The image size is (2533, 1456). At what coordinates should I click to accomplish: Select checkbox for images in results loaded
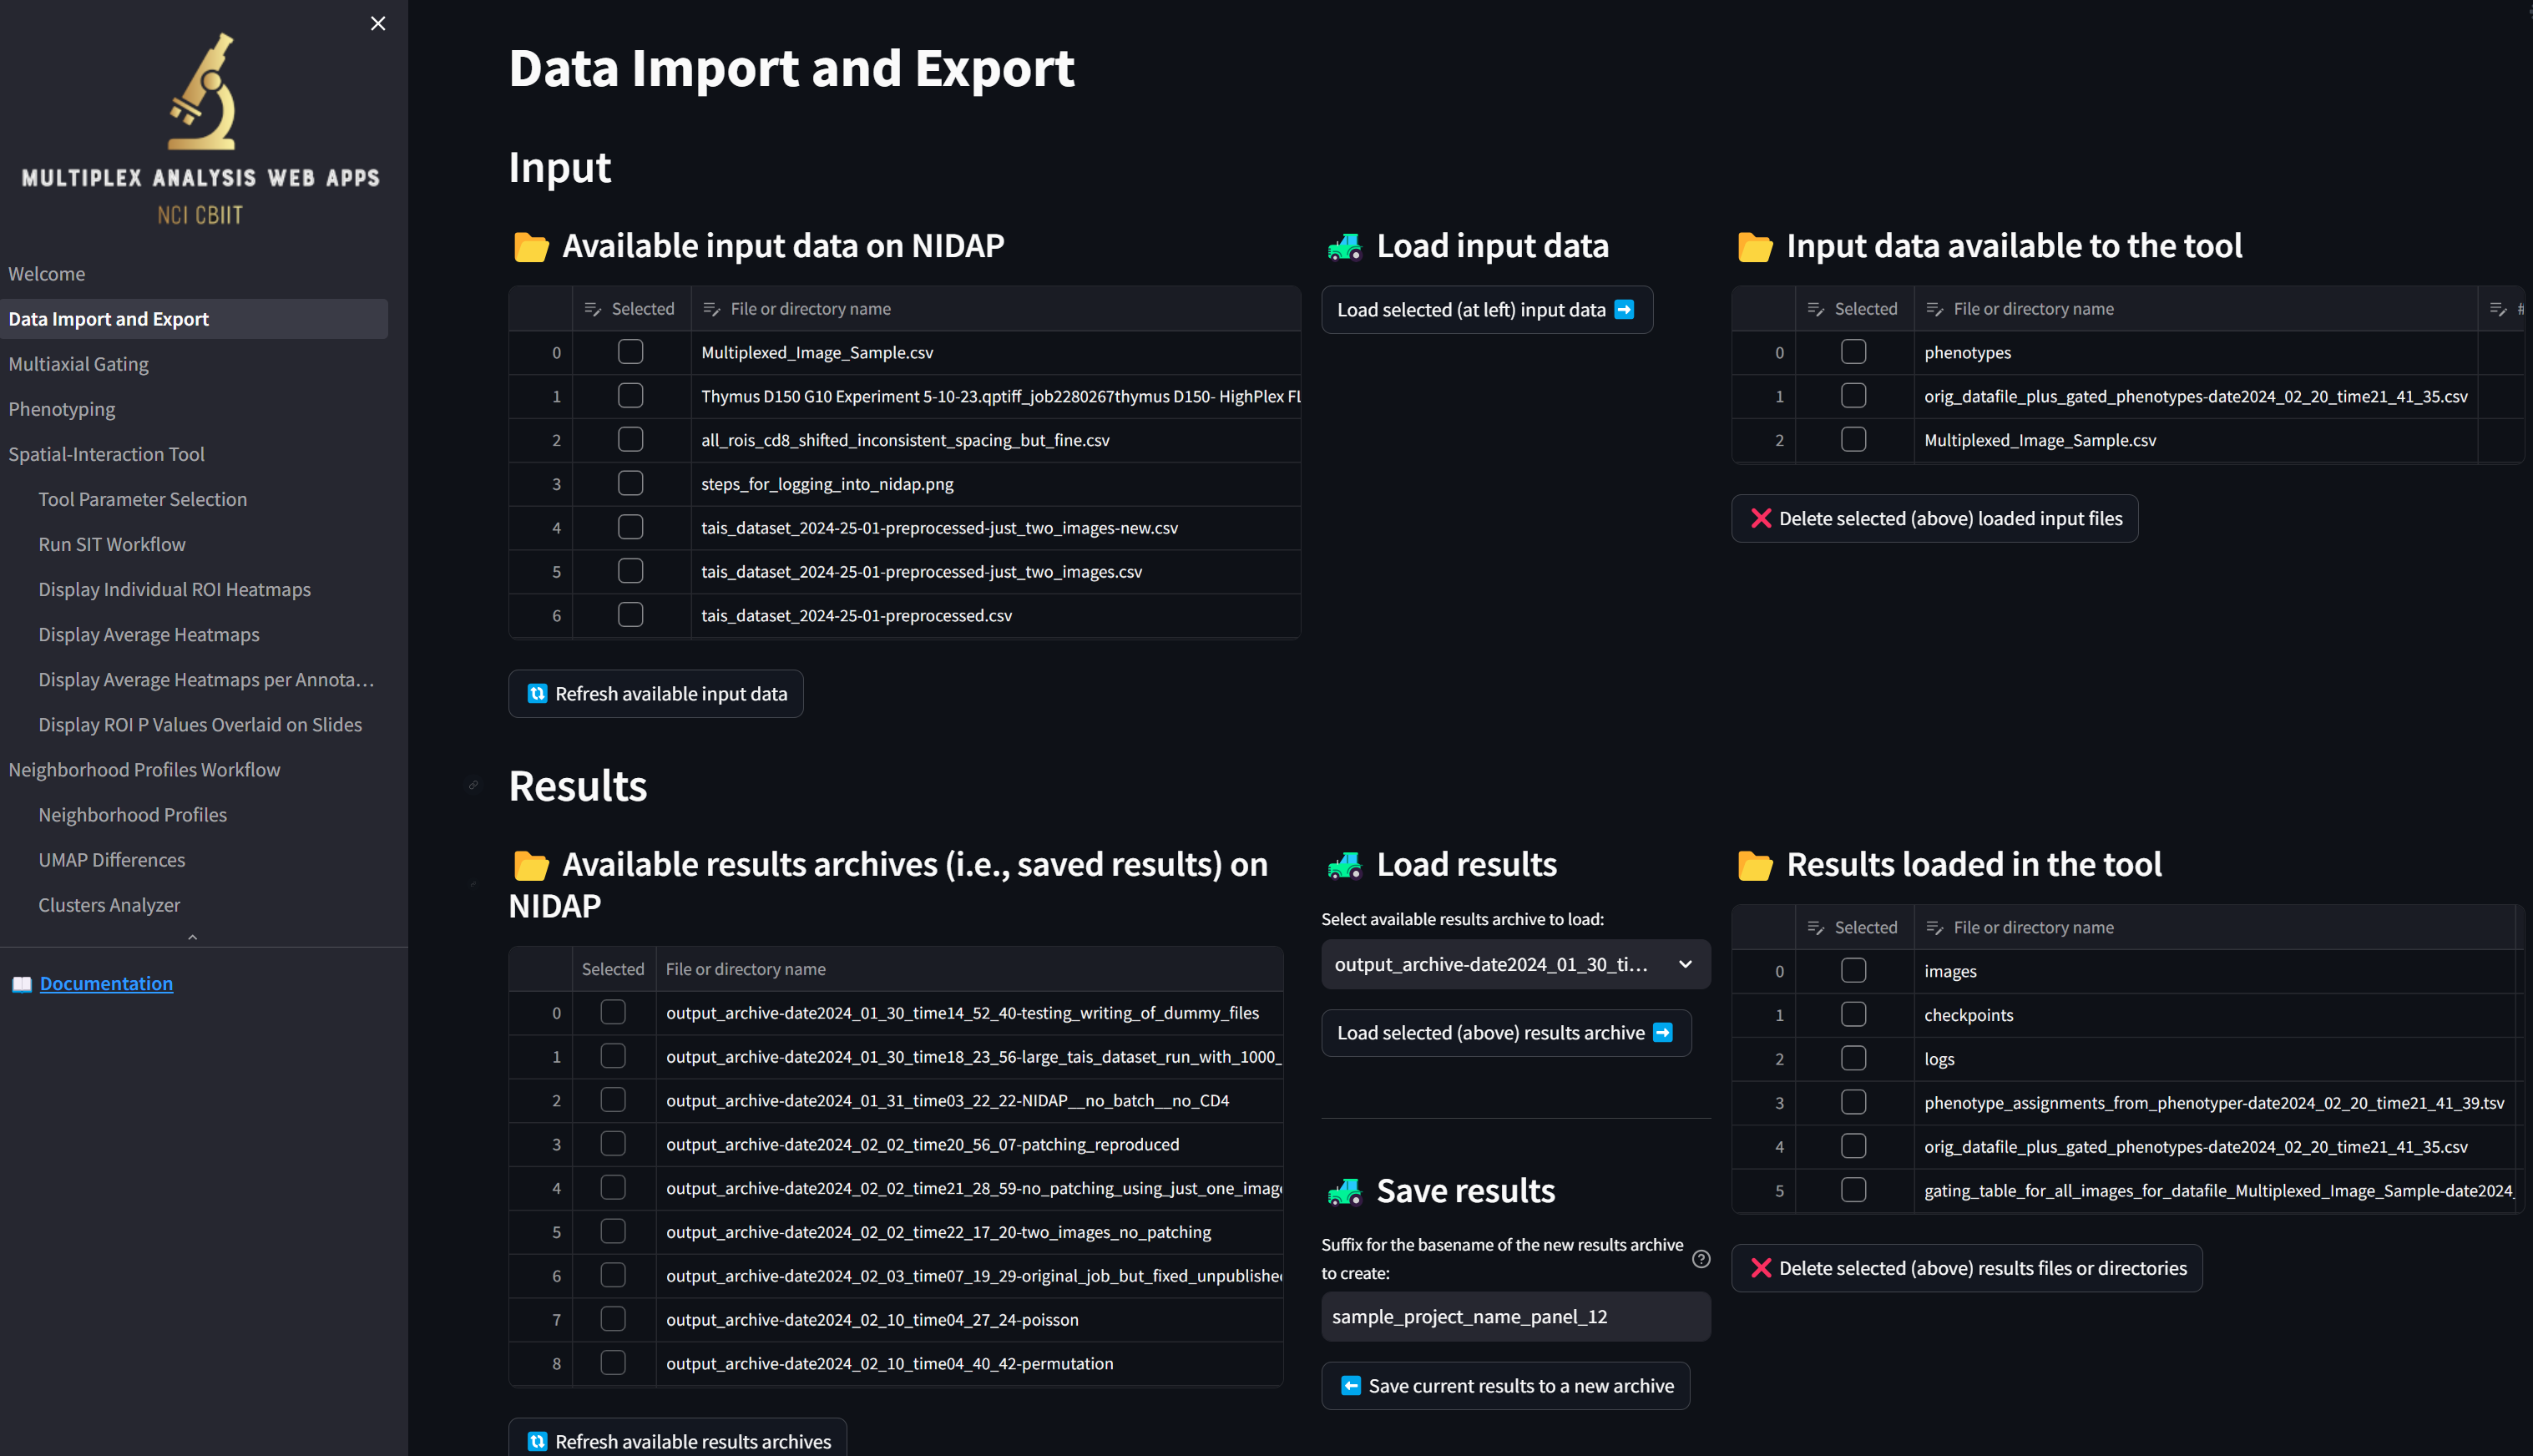[x=1853, y=971]
